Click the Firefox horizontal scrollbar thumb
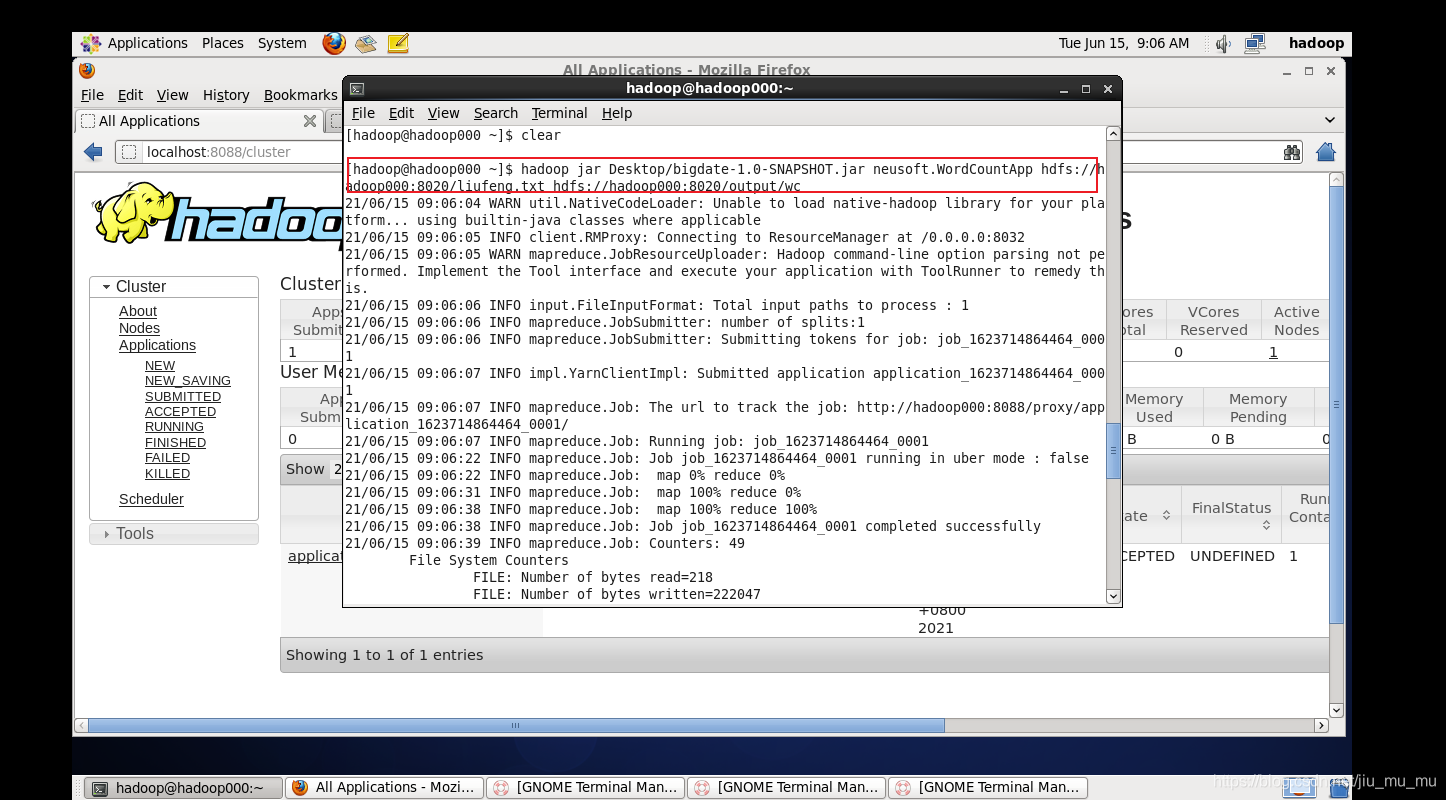 (x=516, y=726)
